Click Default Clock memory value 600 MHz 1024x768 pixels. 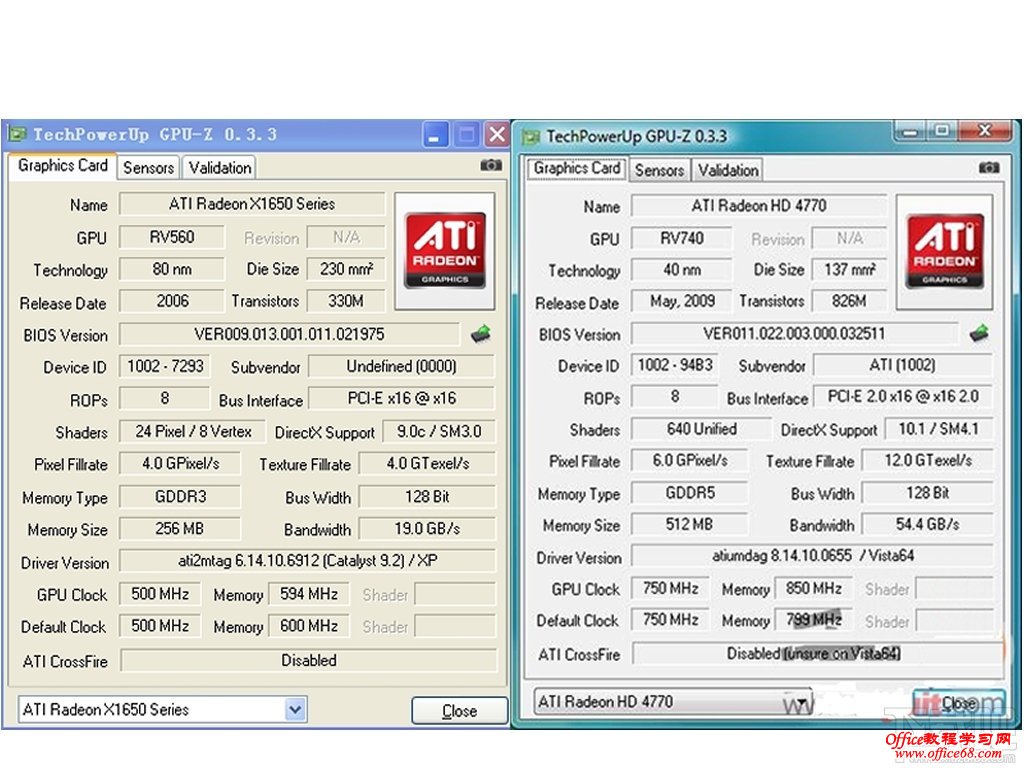pos(309,626)
